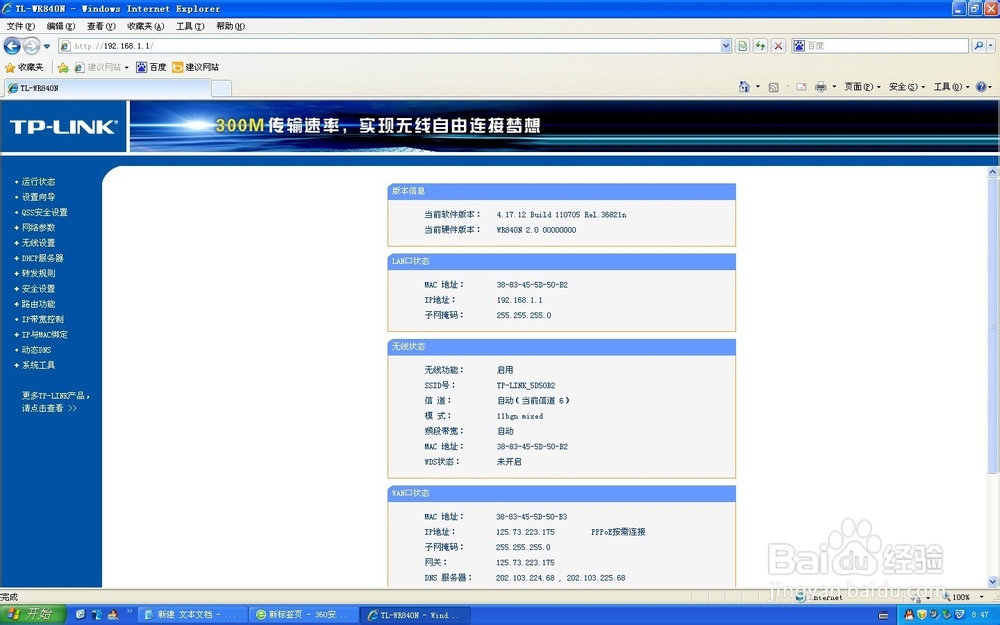Screen dimensions: 1000x625
Task: Open 动态DNS in router sidebar
Action: point(36,350)
